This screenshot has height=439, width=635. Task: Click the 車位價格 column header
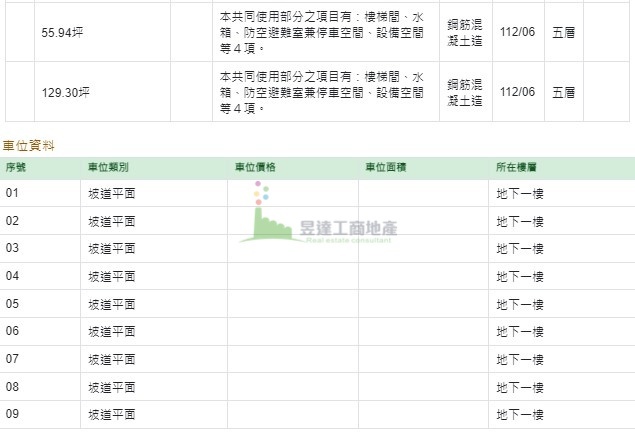255,167
